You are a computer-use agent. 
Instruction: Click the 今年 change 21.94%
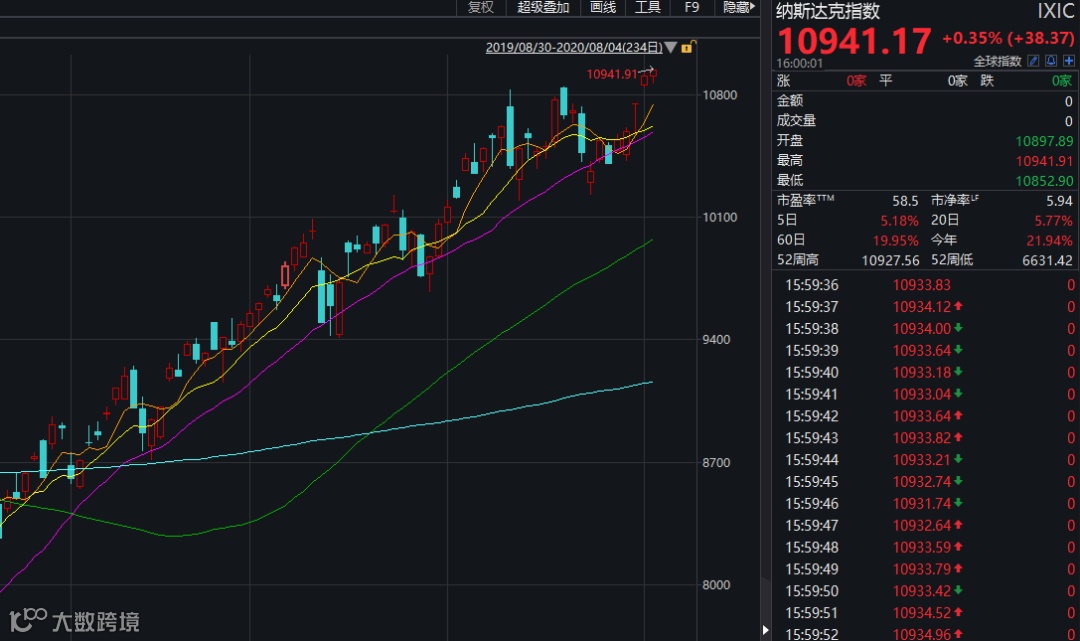click(1050, 240)
